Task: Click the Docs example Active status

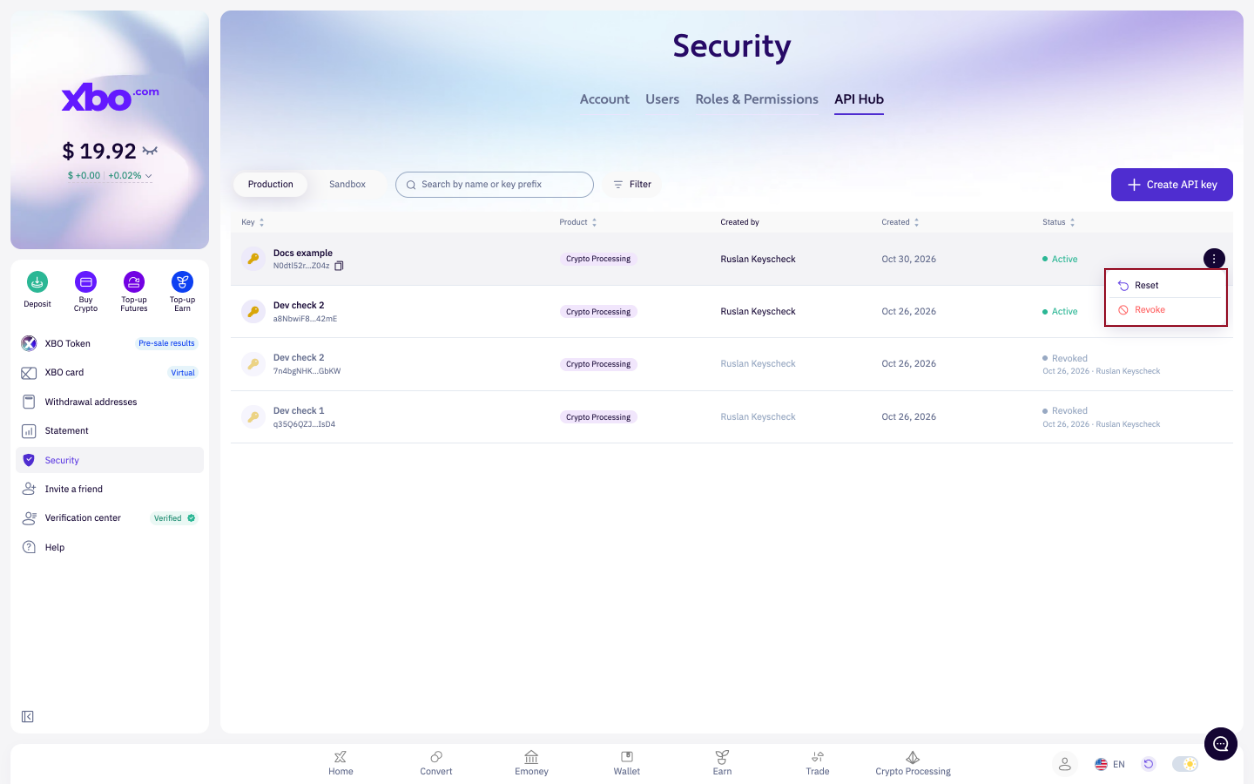Action: (x=1060, y=259)
